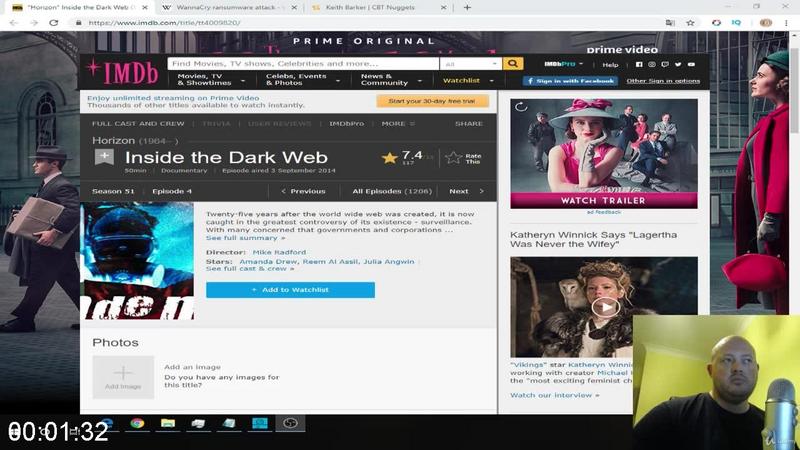This screenshot has width=800, height=450.
Task: Click the IMDb logo
Action: pyautogui.click(x=122, y=72)
